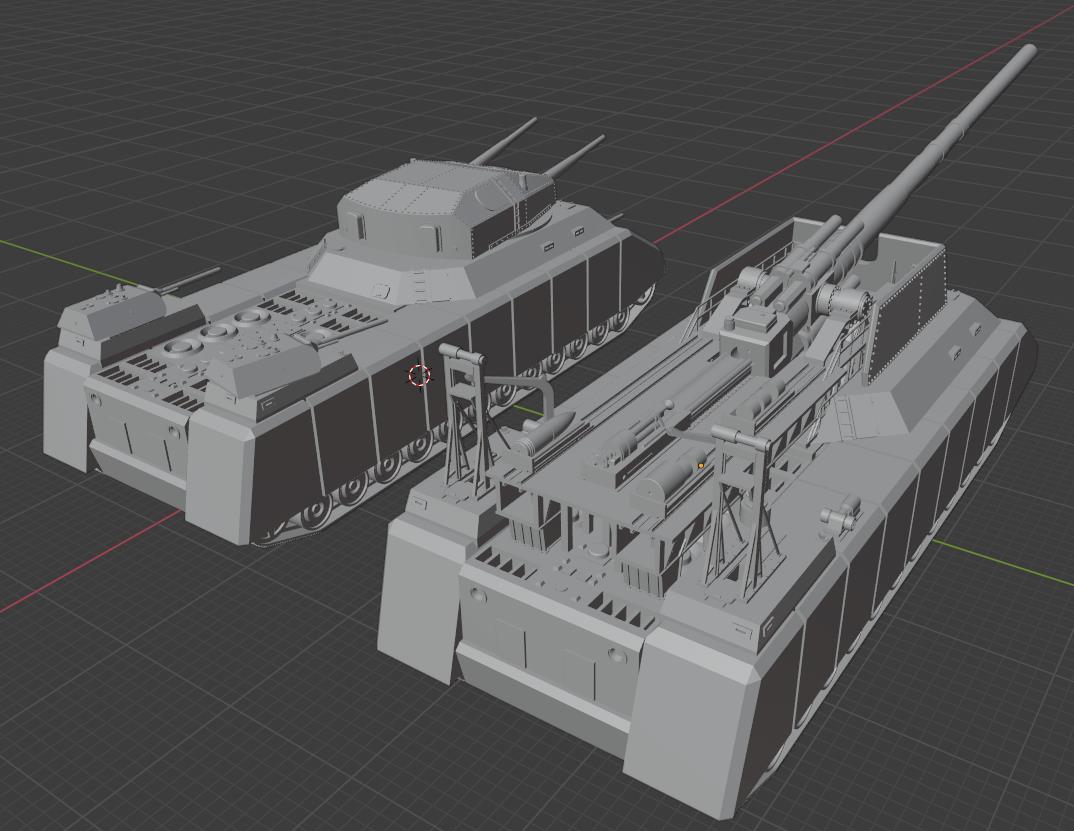Click the twin gun barrels on the left tank turret
Screen dimensions: 1074x831
tap(540, 150)
